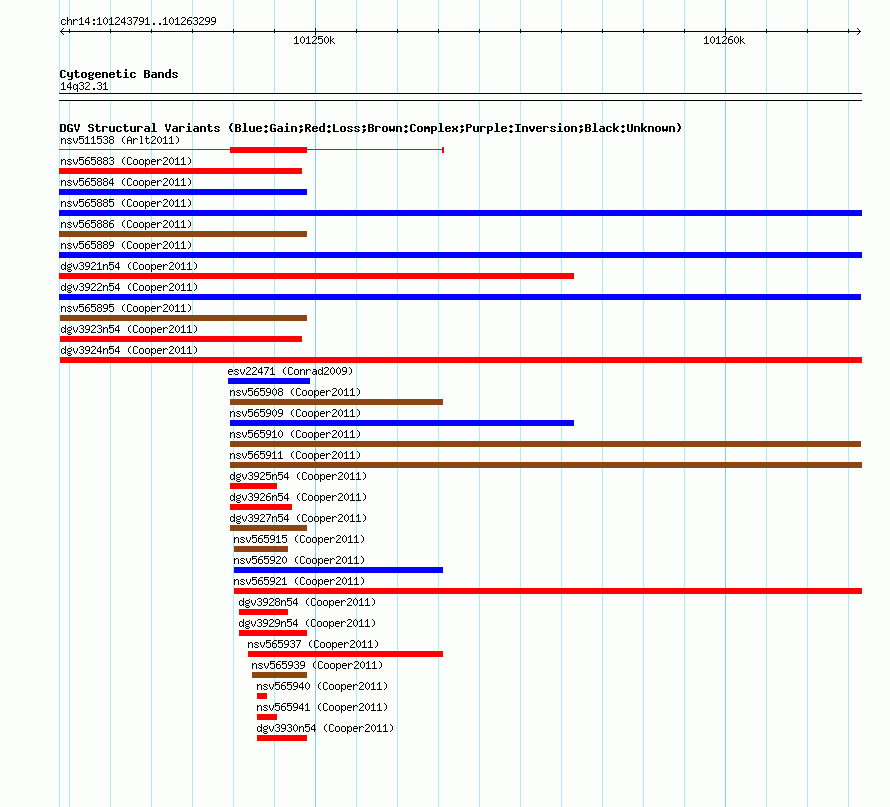Screen dimensions: 890x807
Task: Open nsv565910 (Cooper2011) label
Action: coord(295,434)
